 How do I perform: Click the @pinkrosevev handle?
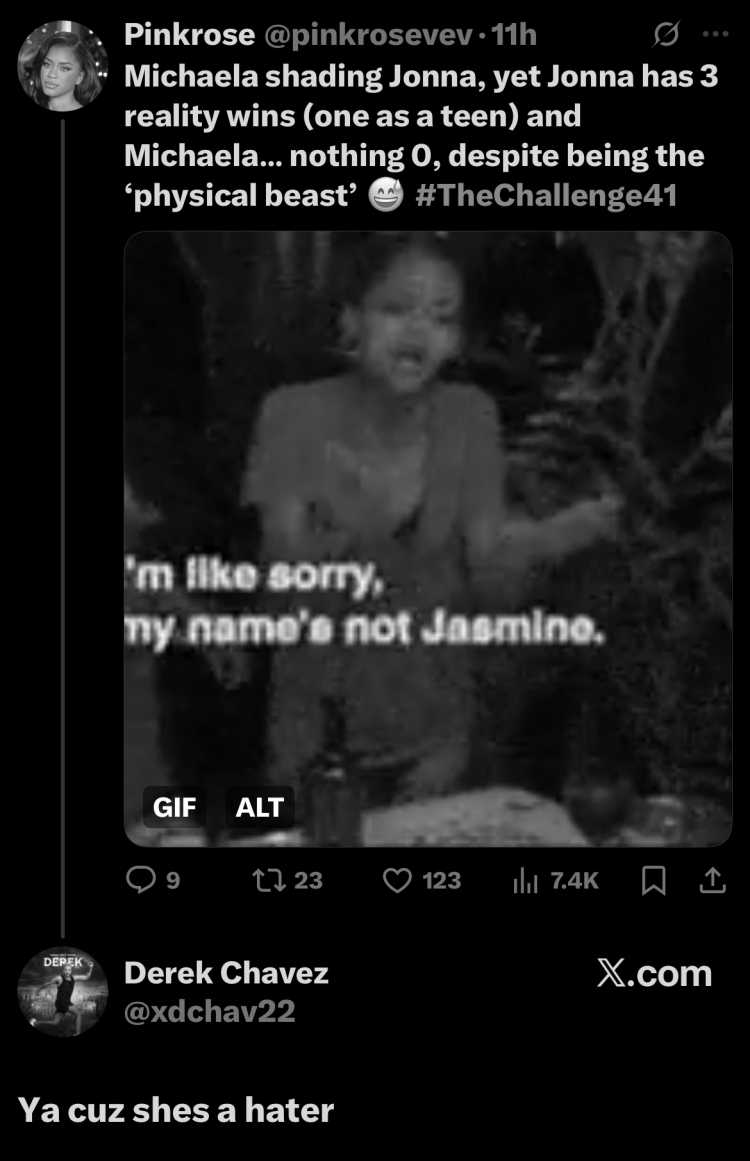click(368, 35)
